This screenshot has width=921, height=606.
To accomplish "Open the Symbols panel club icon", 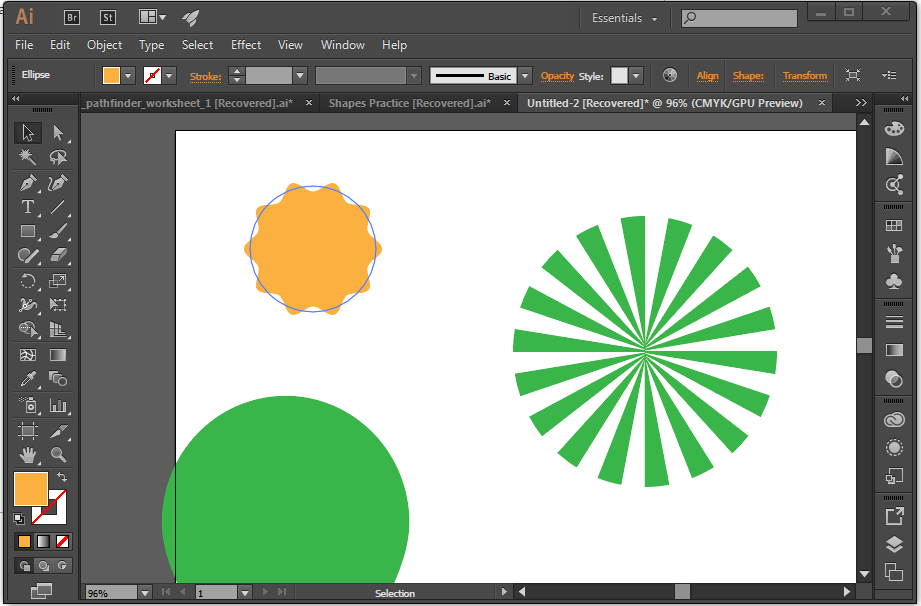I will click(894, 281).
